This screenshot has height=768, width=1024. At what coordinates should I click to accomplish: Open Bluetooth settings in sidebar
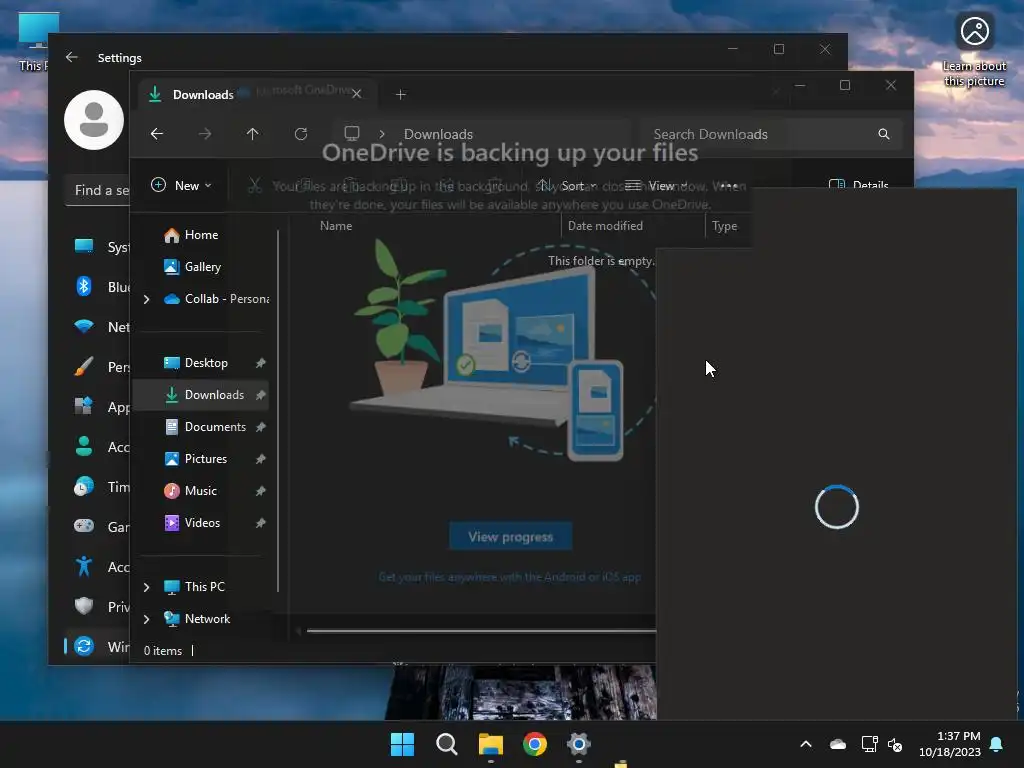click(101, 287)
